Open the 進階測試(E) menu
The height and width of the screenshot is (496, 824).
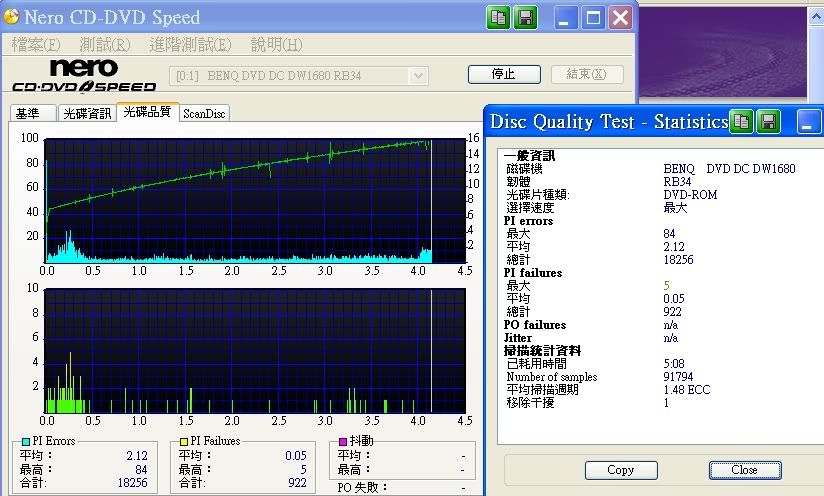click(190, 45)
